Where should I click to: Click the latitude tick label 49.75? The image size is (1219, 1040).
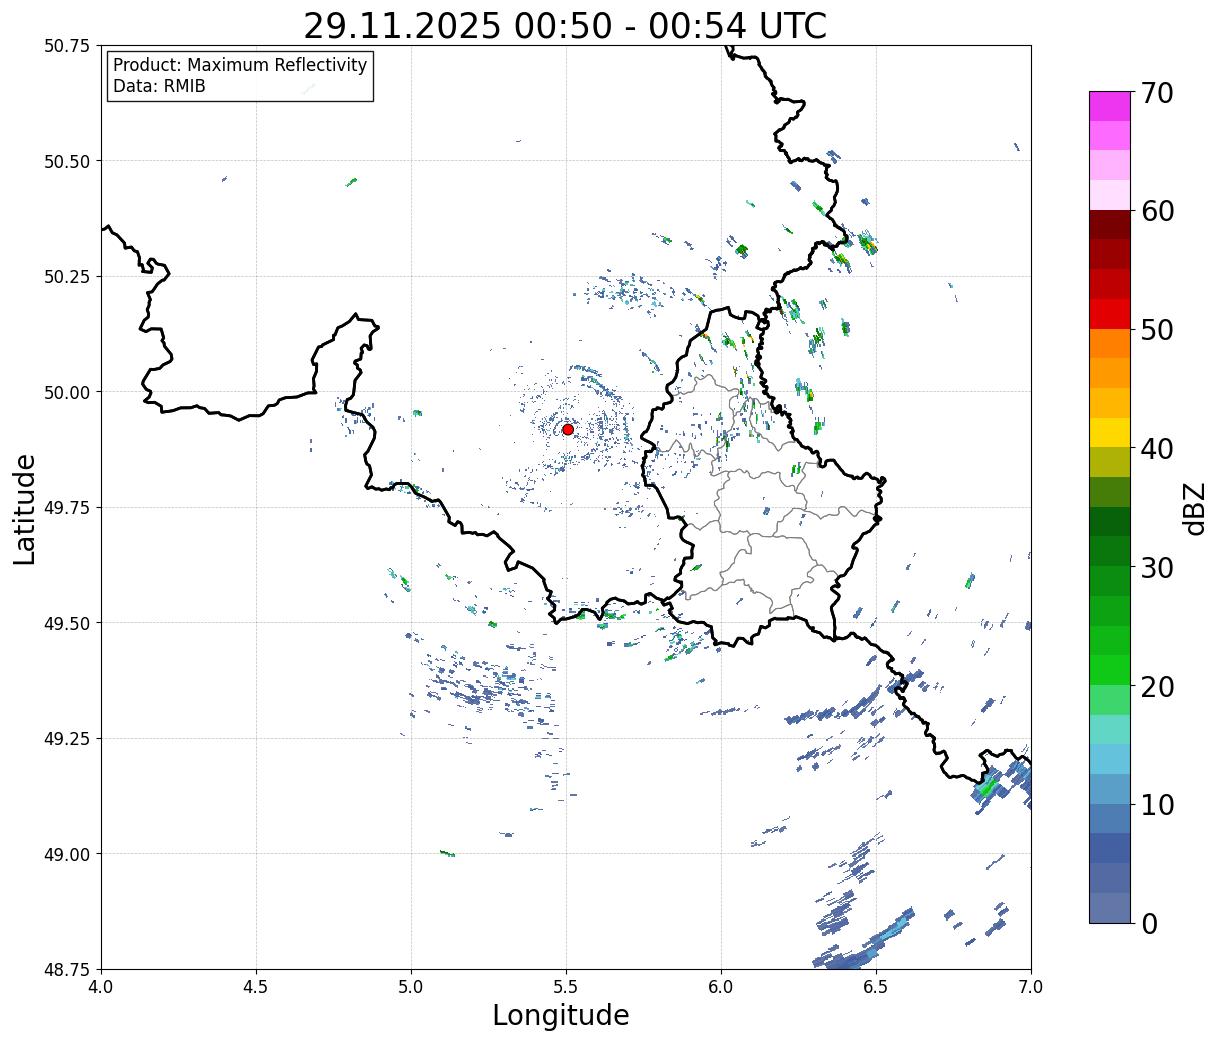tap(67, 508)
